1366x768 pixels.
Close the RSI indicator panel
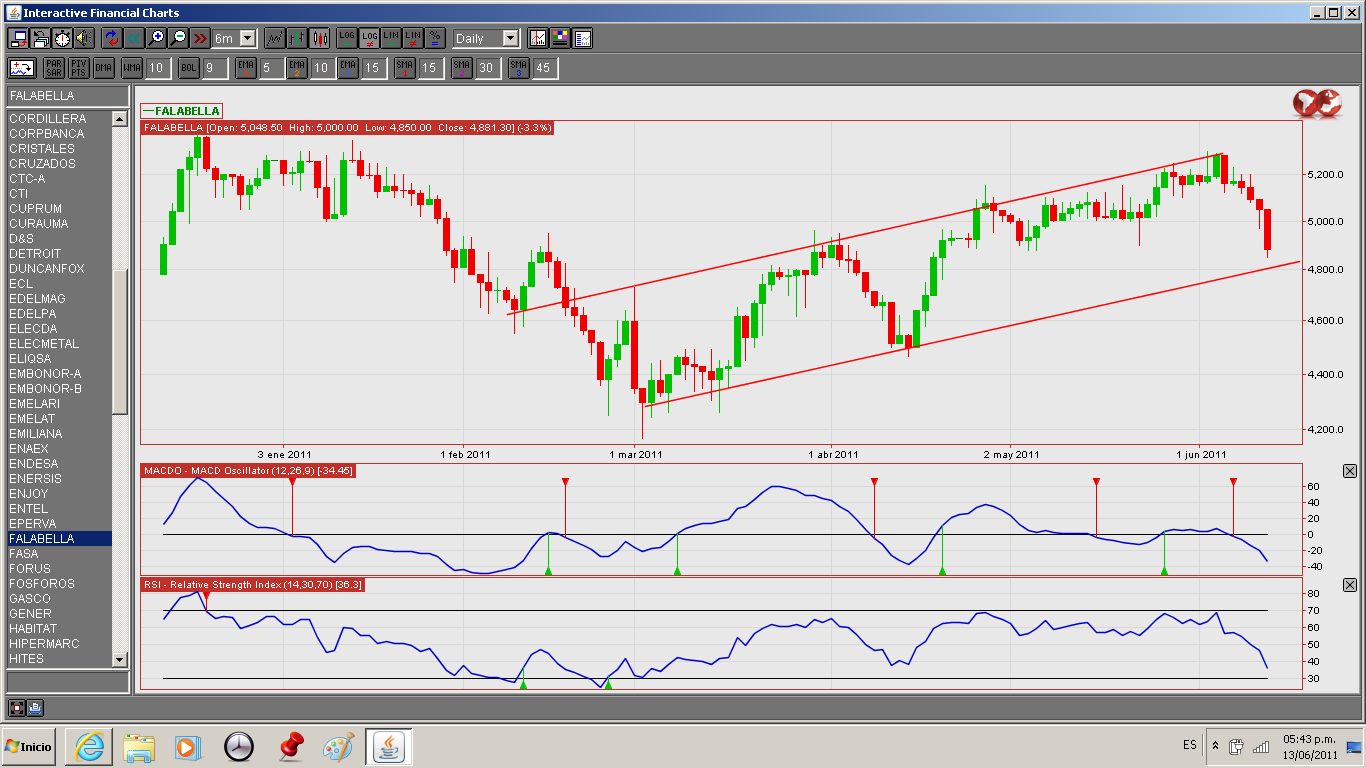tap(1350, 585)
